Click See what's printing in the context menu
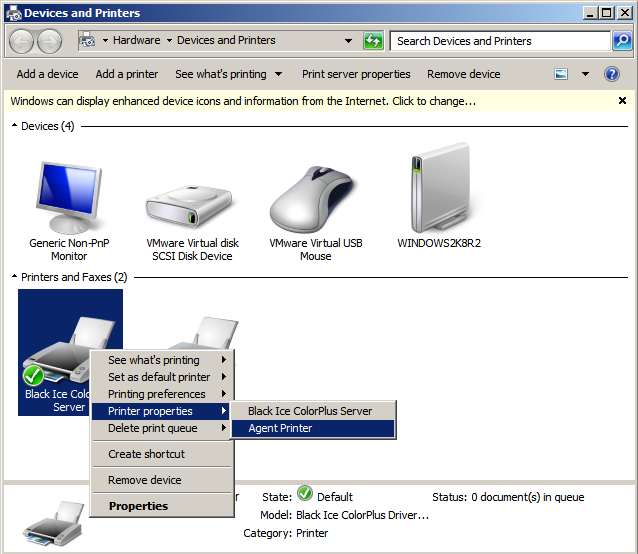Screen dimensions: 638x554 point(162,360)
